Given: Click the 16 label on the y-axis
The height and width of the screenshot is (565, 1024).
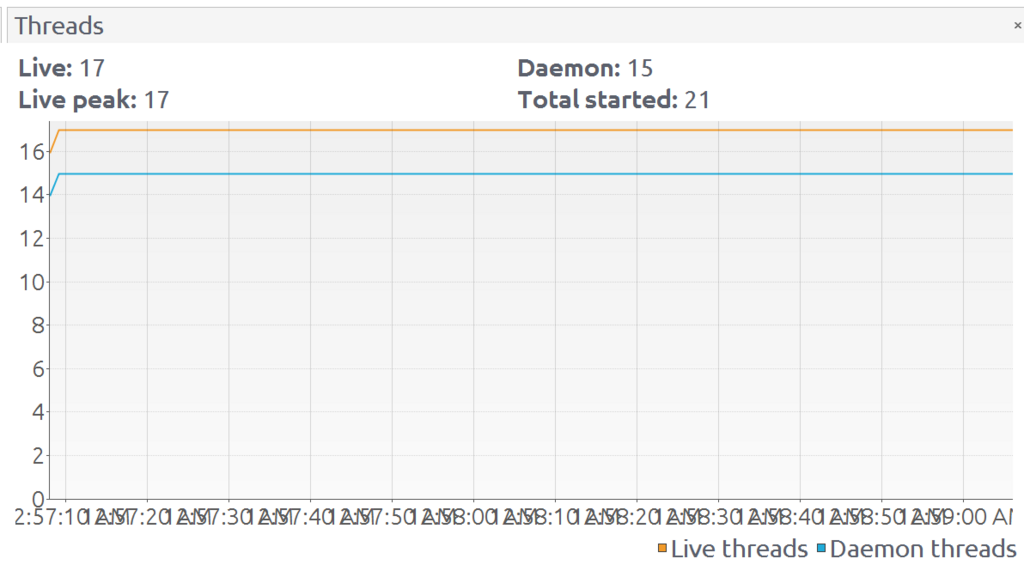Looking at the screenshot, I should 31,152.
